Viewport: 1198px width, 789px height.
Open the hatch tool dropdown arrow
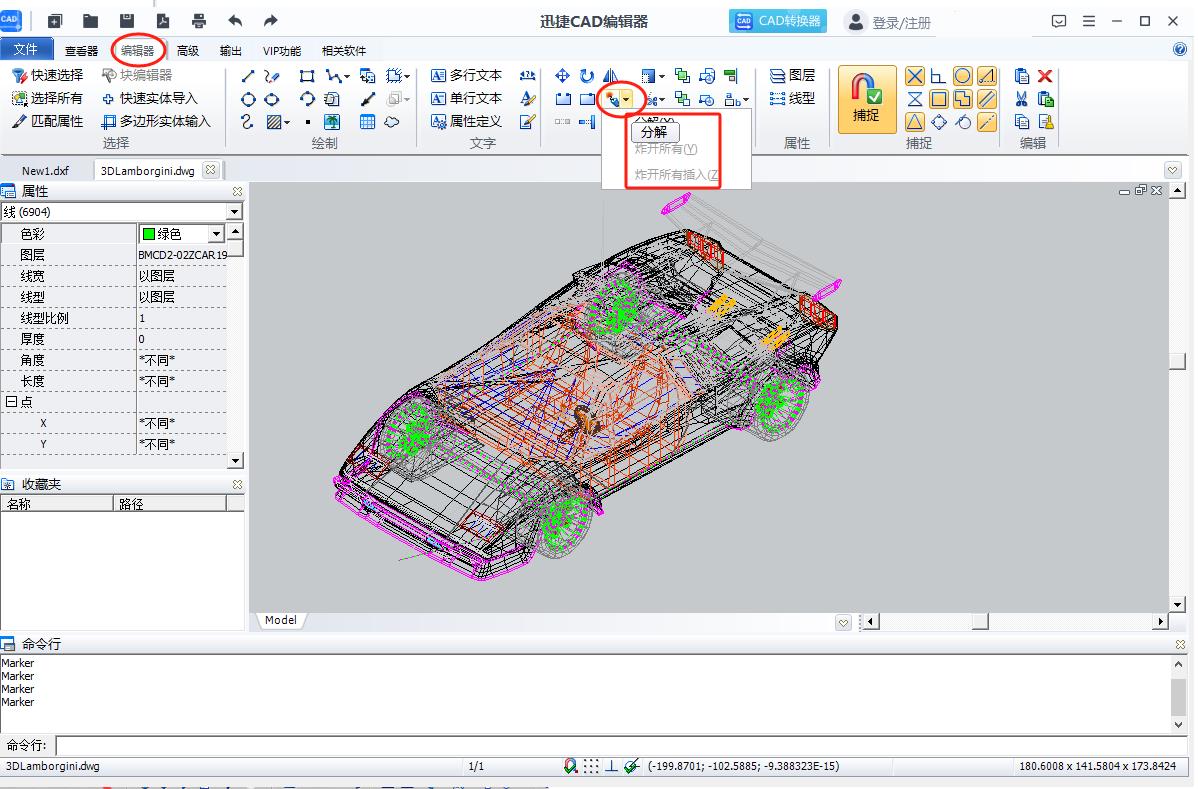pyautogui.click(x=287, y=122)
